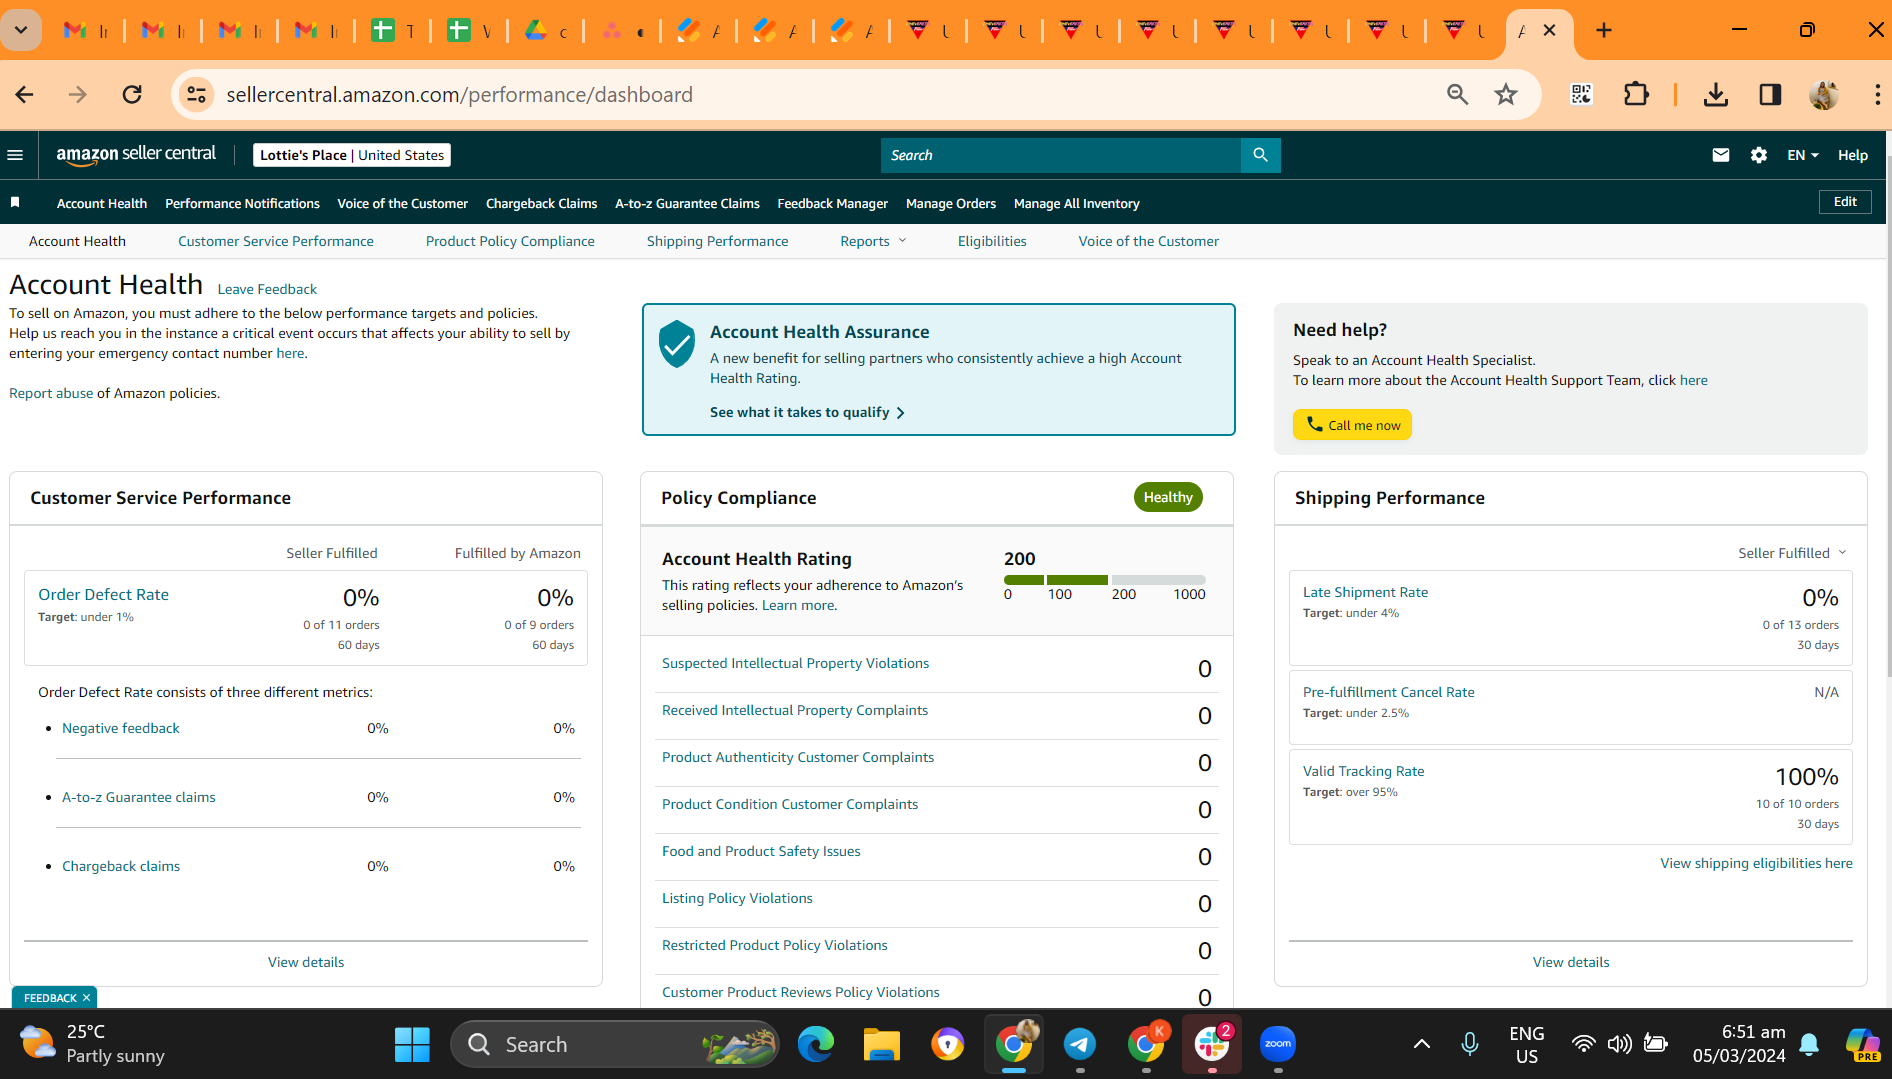Click the bookmark flag icon in navigation bar
The height and width of the screenshot is (1079, 1892).
(x=15, y=203)
